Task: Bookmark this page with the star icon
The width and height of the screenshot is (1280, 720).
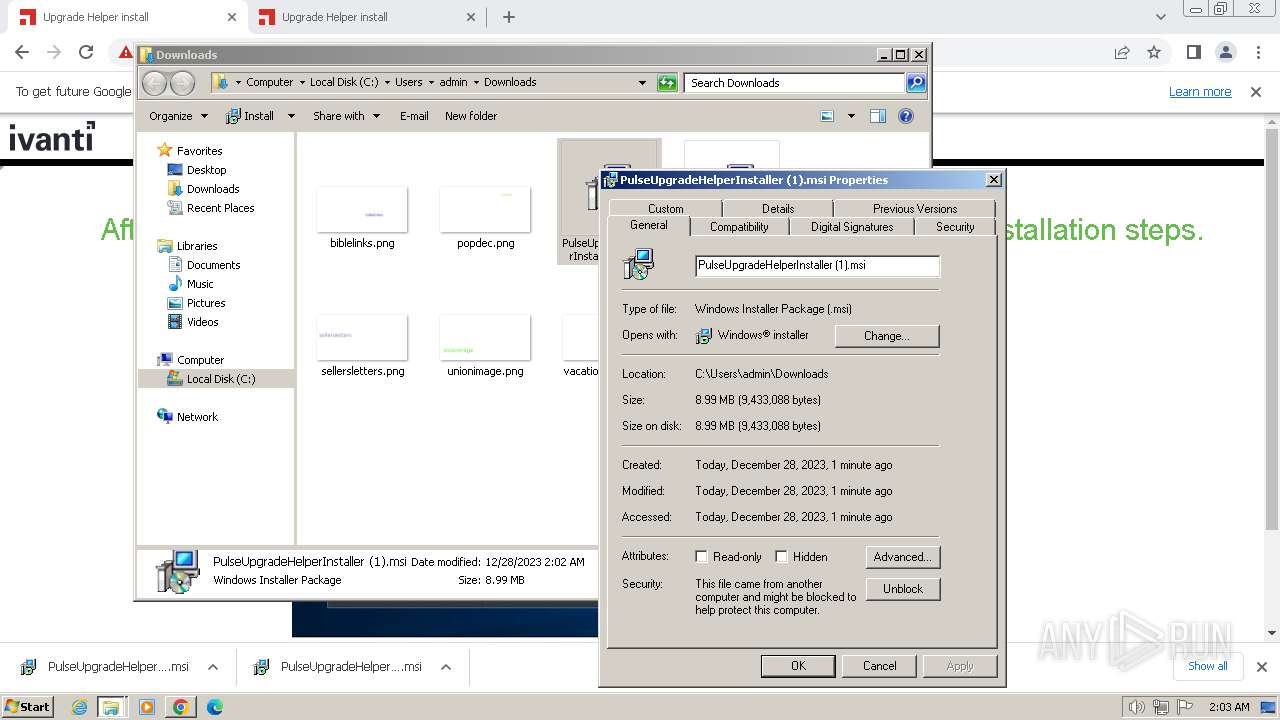Action: pyautogui.click(x=1154, y=52)
